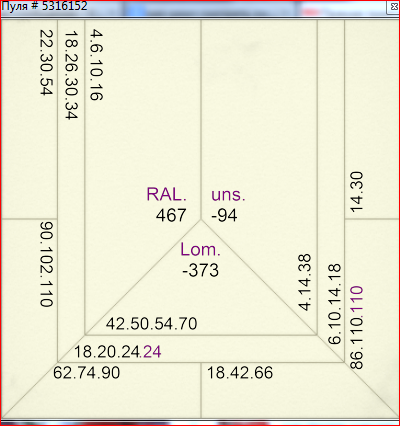Click the entry 42.50.54.70
This screenshot has width=400, height=426.
pyautogui.click(x=152, y=324)
